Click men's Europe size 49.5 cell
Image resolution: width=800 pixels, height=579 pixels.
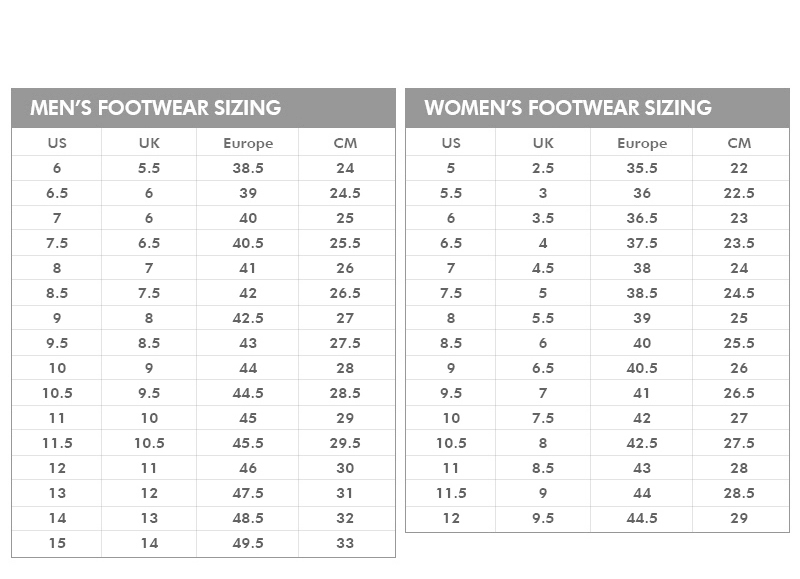pyautogui.click(x=248, y=543)
